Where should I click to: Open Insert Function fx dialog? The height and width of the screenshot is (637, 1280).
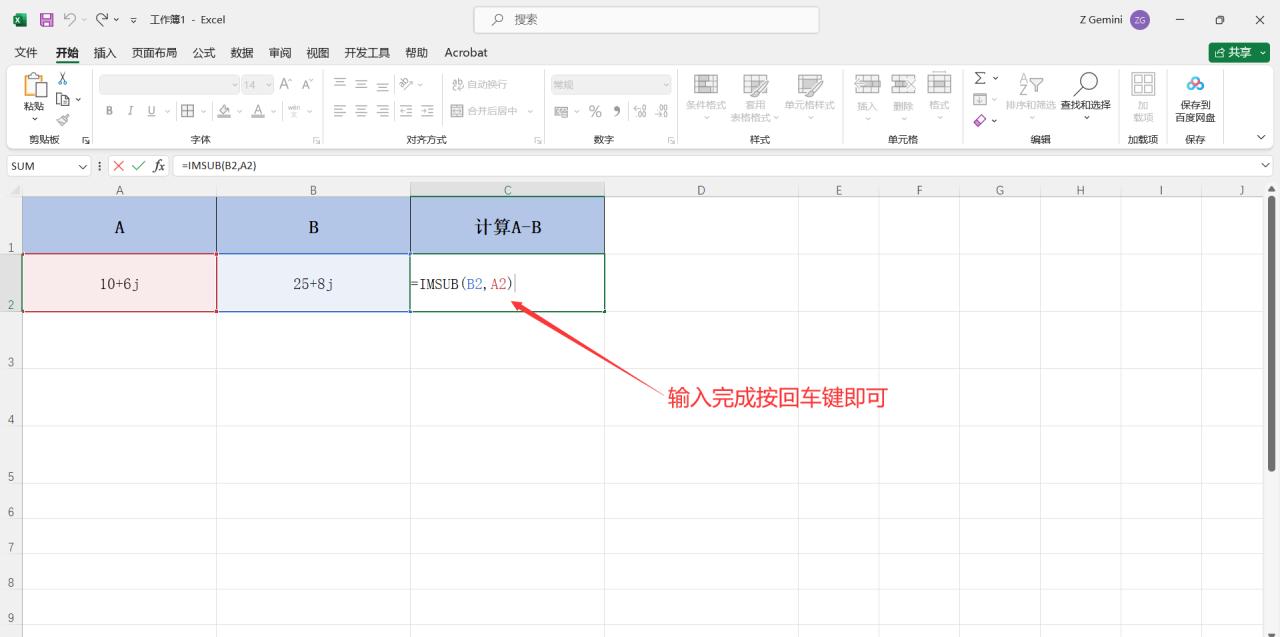(x=159, y=166)
